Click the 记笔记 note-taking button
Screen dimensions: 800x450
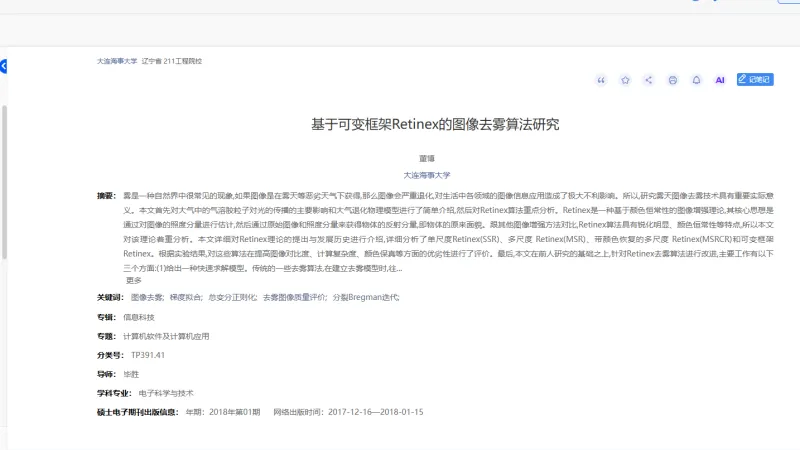[x=755, y=79]
